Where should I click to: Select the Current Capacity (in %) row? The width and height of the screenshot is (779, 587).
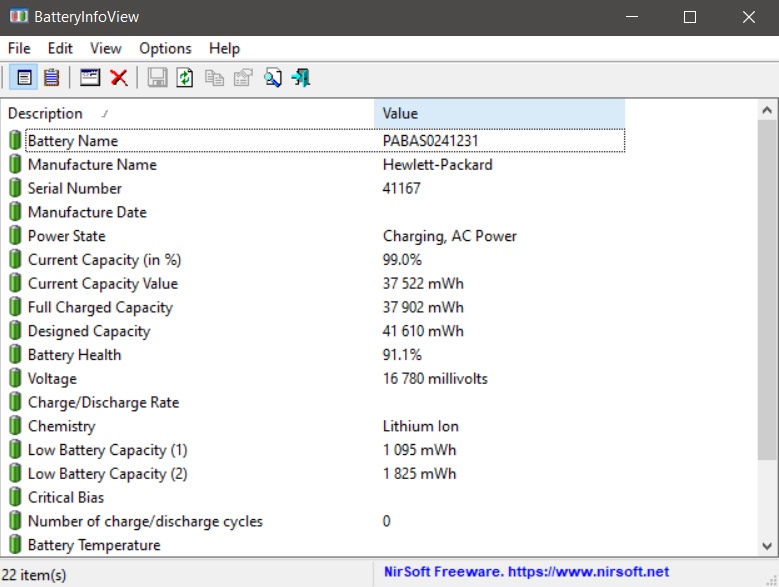point(313,260)
